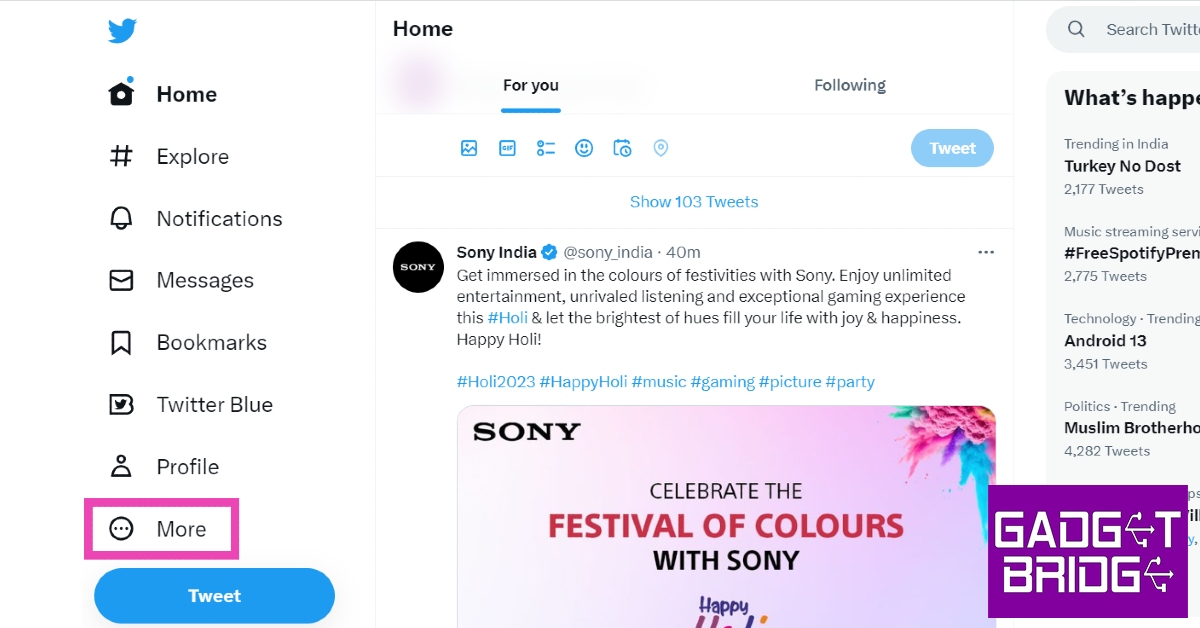Add location using the pin icon
Viewport: 1200px width, 628px height.
660,148
